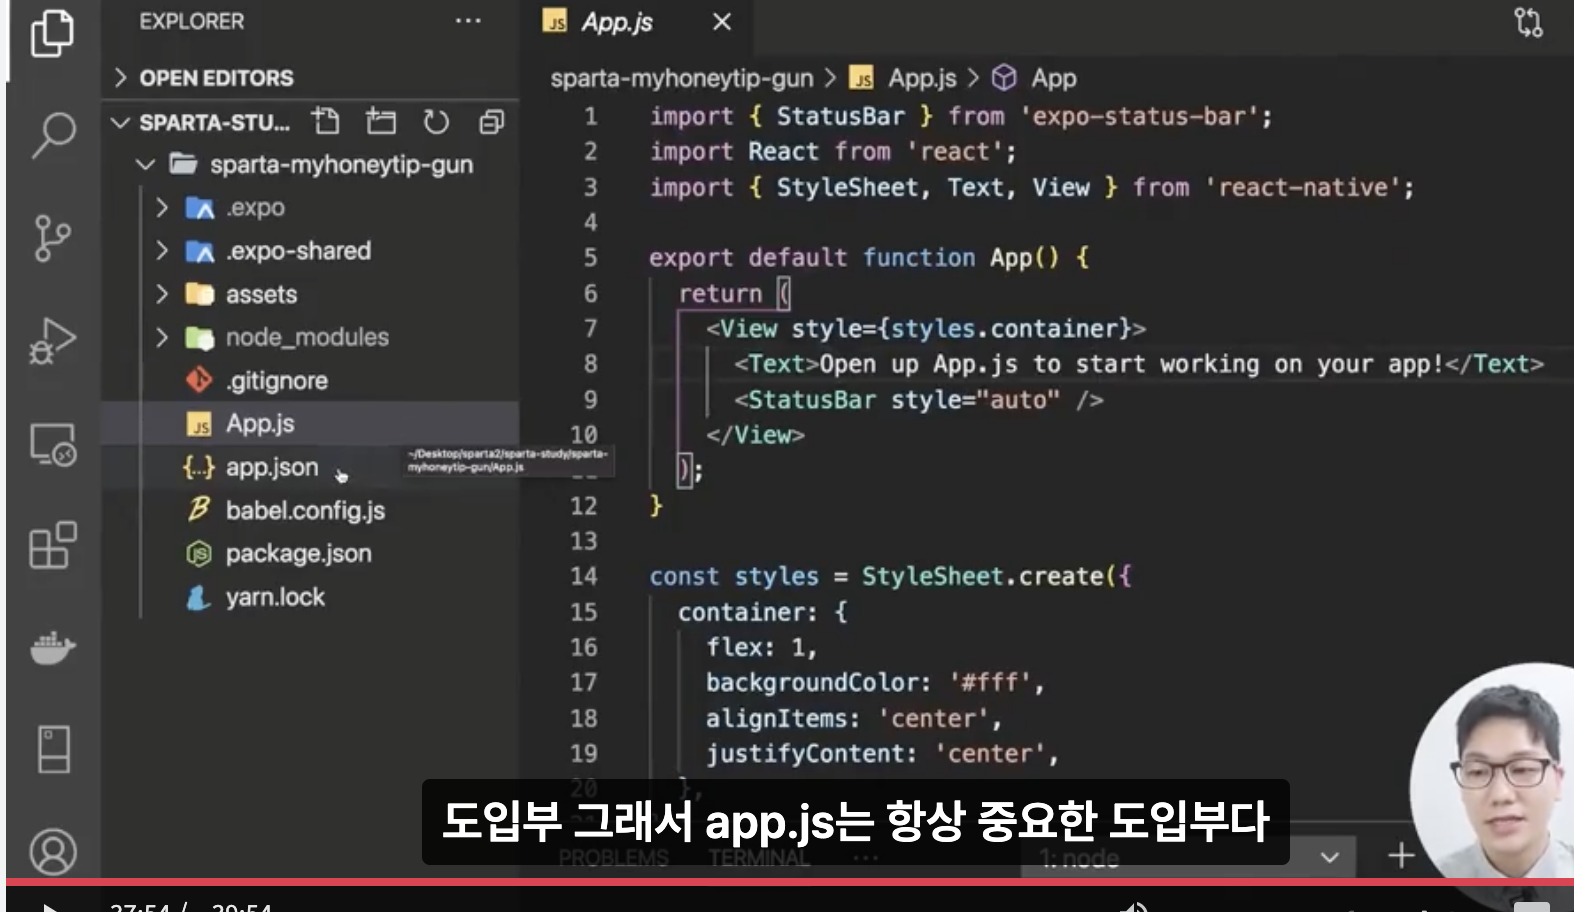
Task: Click 'styles.container' on line 7
Action: coord(1003,329)
